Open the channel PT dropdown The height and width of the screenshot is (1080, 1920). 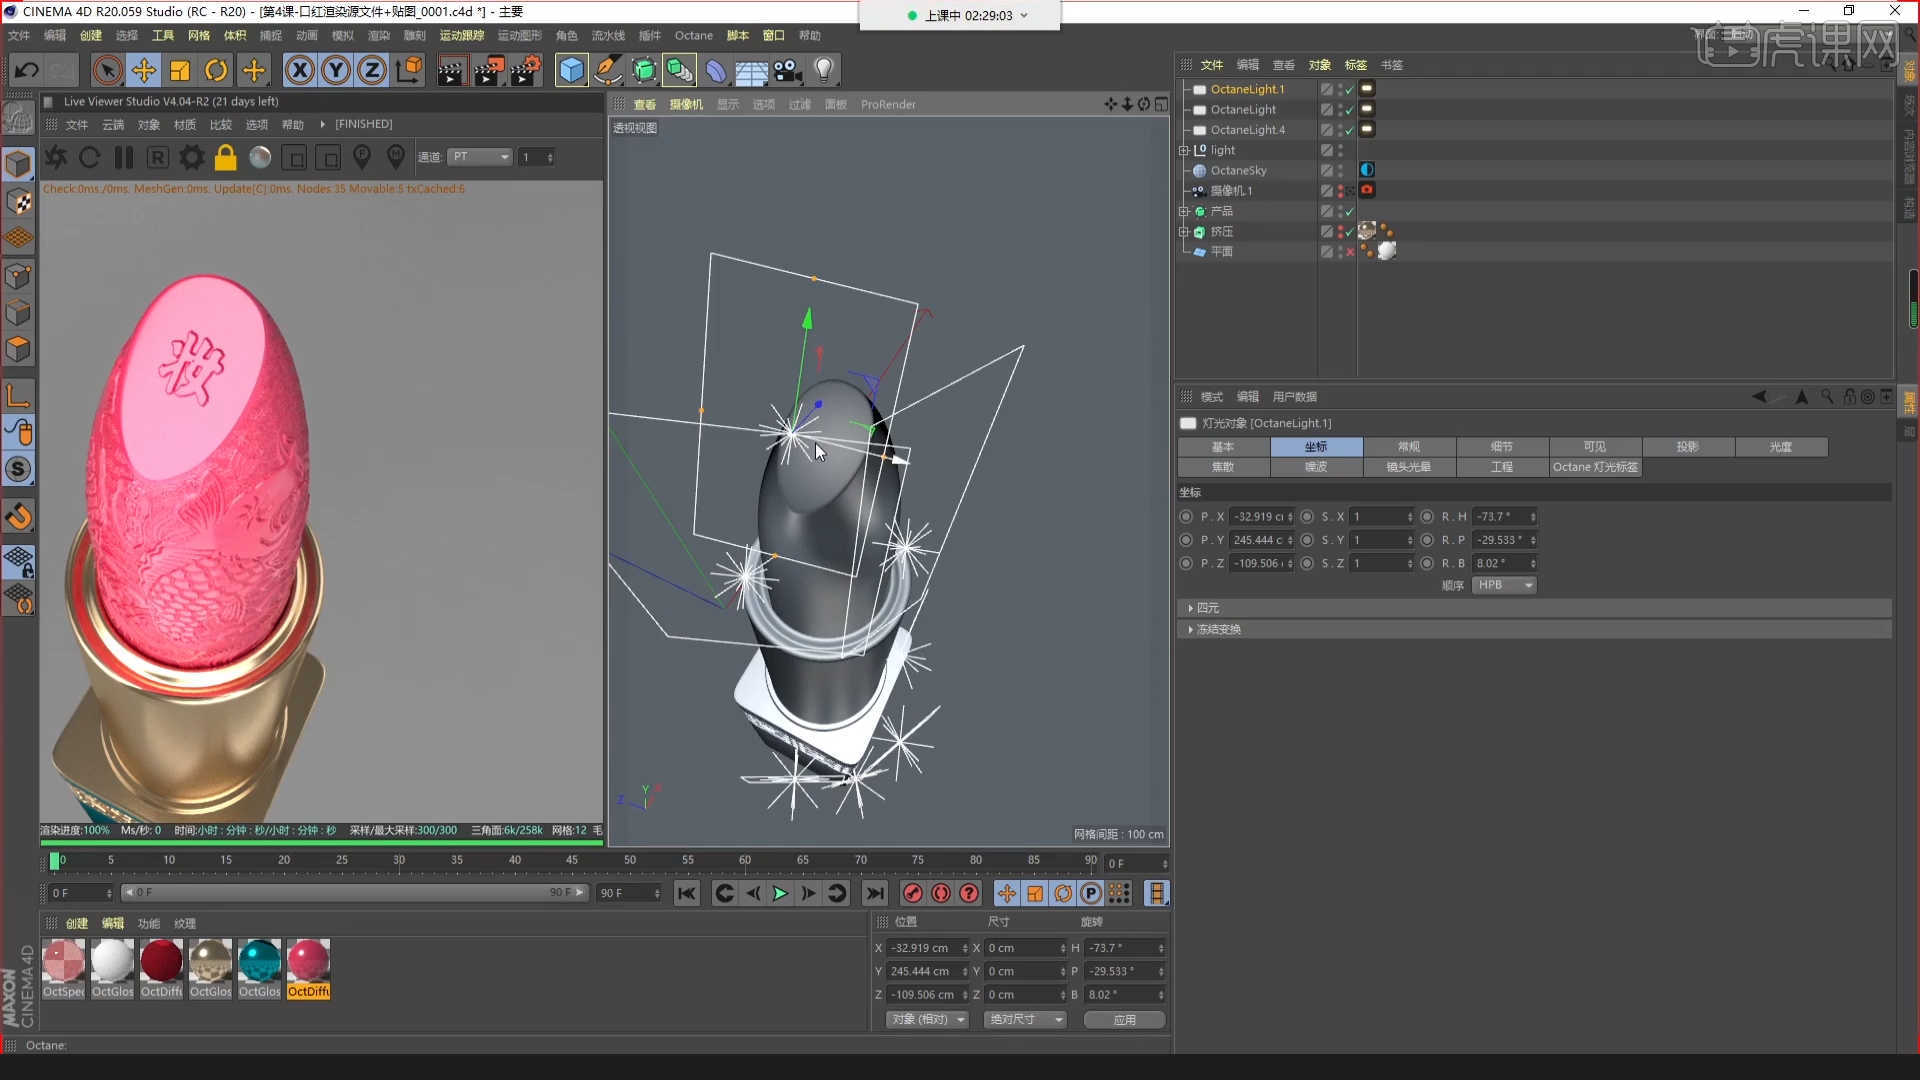click(x=480, y=157)
